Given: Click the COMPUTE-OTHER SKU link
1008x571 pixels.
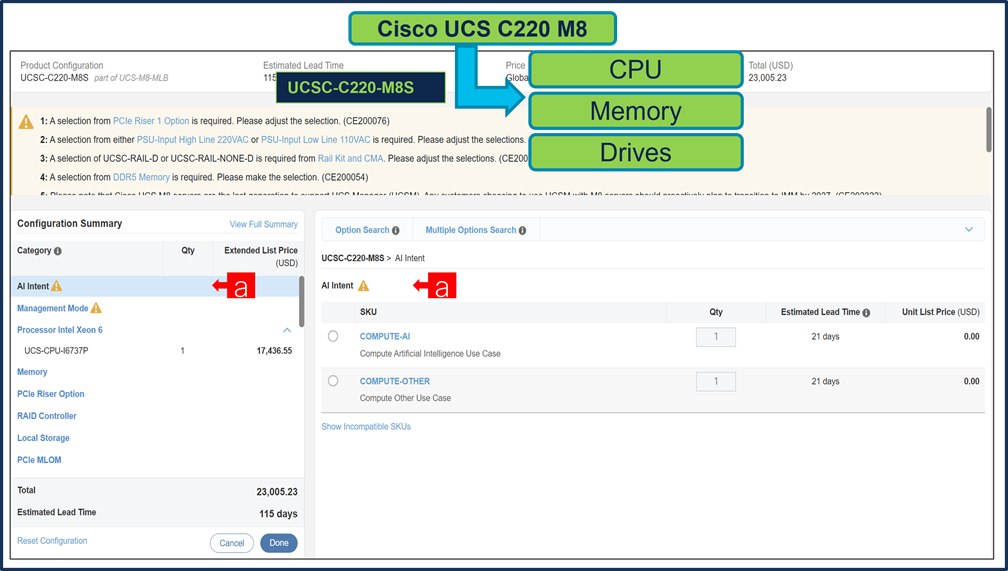Looking at the screenshot, I should coord(395,381).
